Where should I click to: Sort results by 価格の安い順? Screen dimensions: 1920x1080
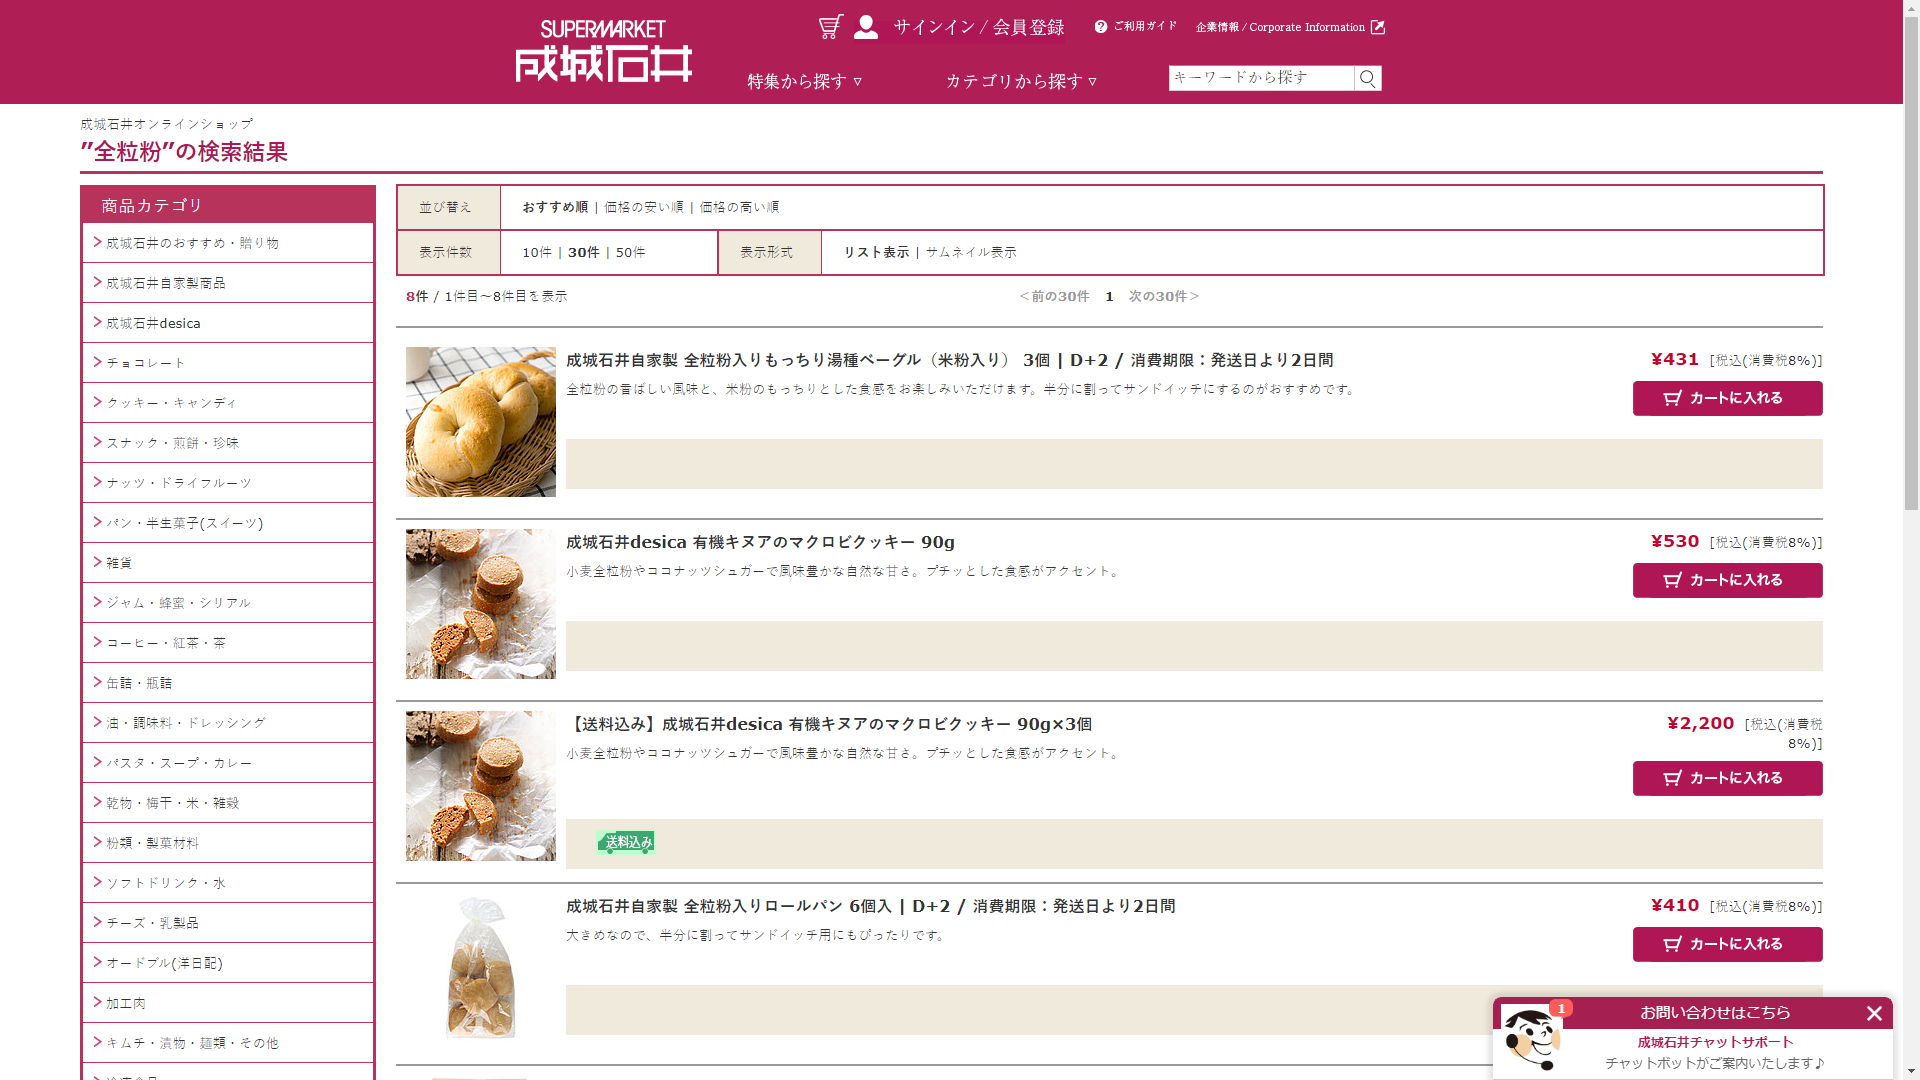pos(643,207)
